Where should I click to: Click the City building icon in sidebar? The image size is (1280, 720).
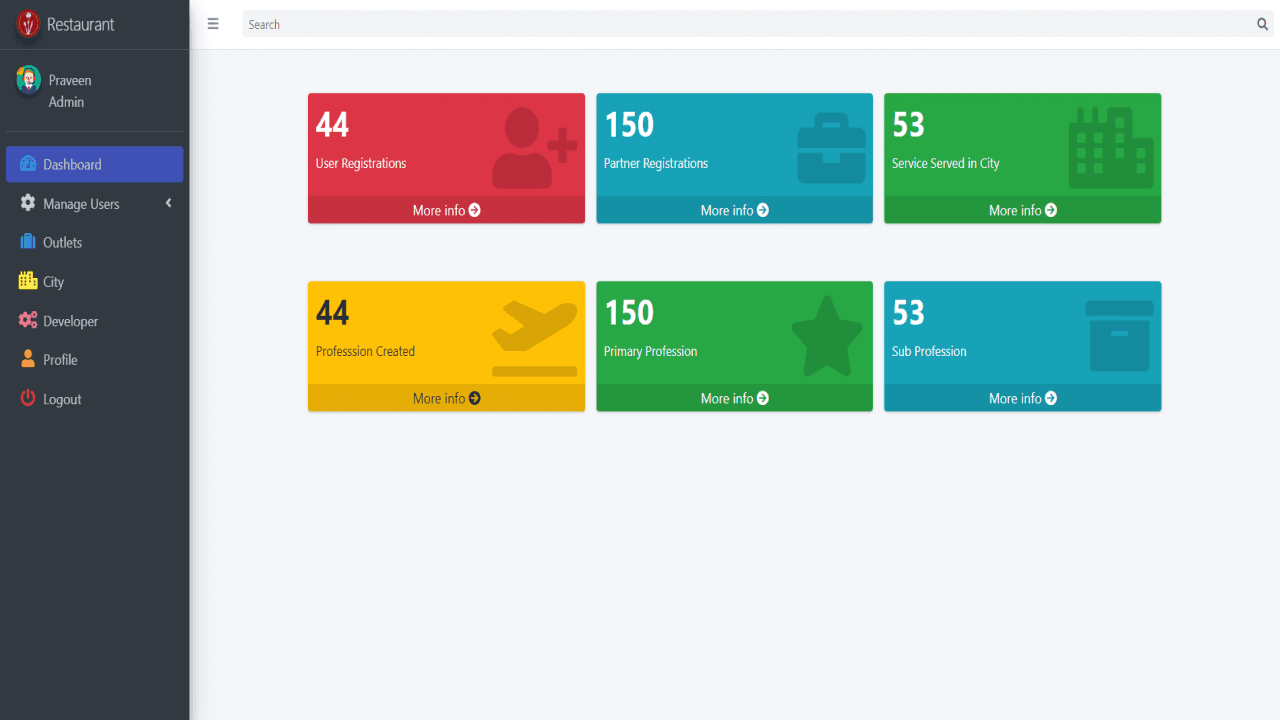point(28,281)
